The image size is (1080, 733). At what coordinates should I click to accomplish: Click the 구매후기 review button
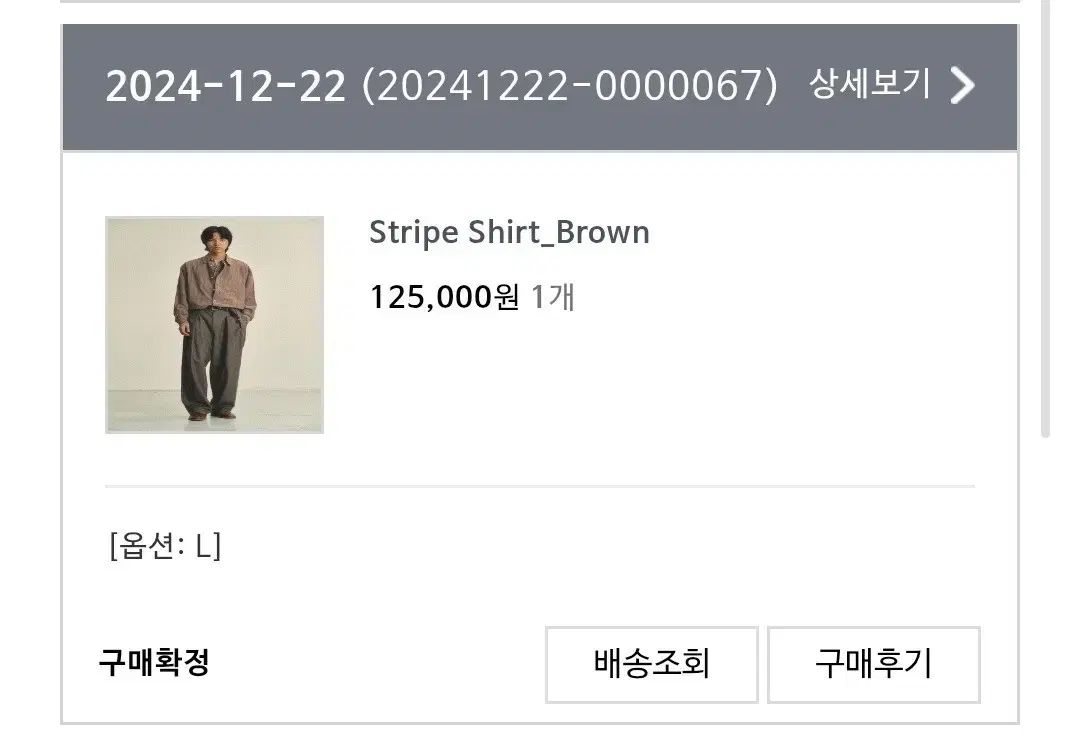tap(873, 665)
